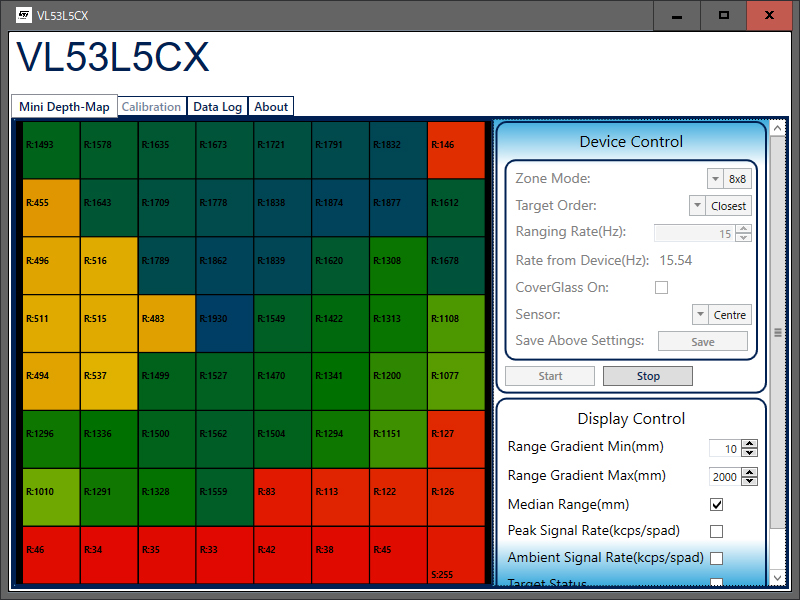The width and height of the screenshot is (800, 600).
Task: Click the scrollbar down arrow
Action: coord(777,578)
